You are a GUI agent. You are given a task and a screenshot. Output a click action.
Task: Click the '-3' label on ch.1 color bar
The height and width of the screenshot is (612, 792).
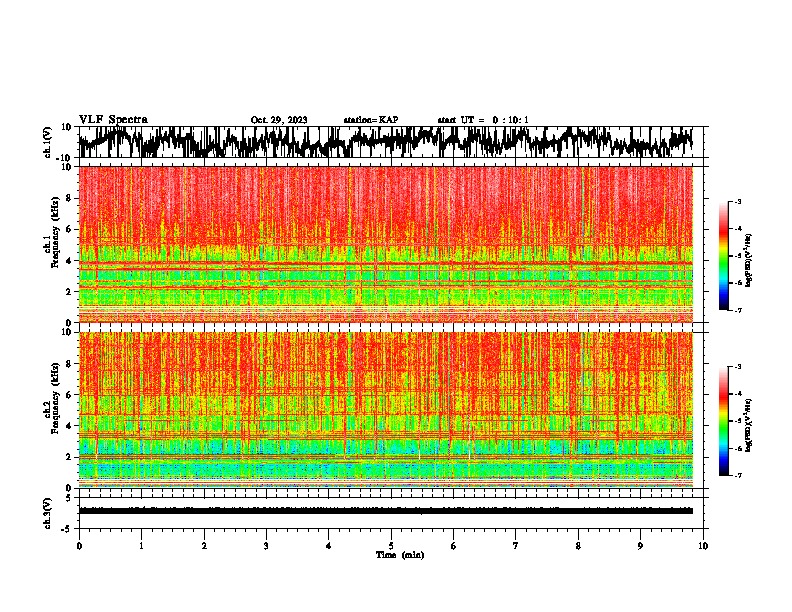click(x=737, y=201)
